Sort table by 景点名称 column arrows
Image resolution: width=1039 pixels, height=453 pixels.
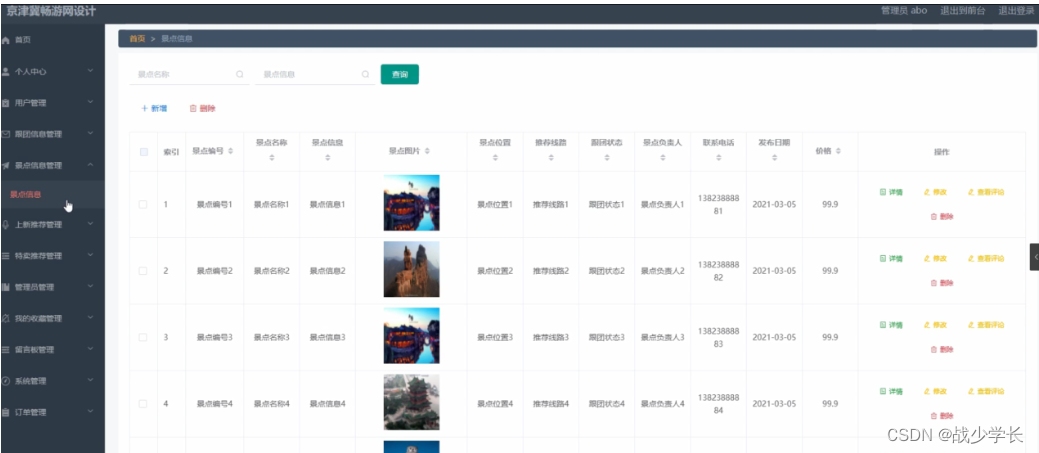click(272, 158)
